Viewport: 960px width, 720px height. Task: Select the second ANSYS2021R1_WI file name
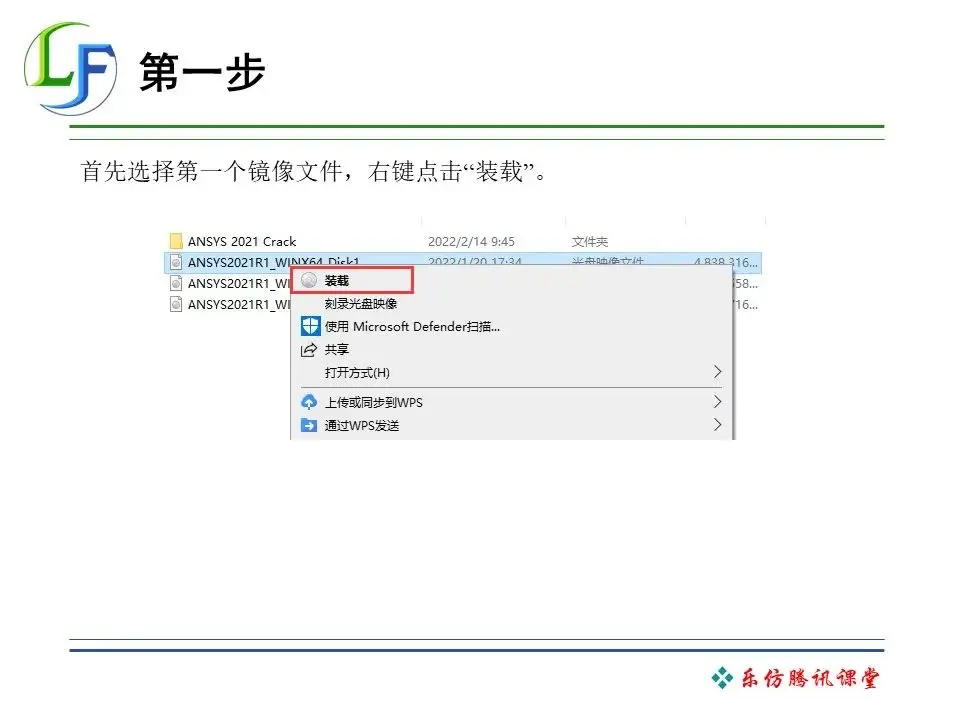[239, 283]
